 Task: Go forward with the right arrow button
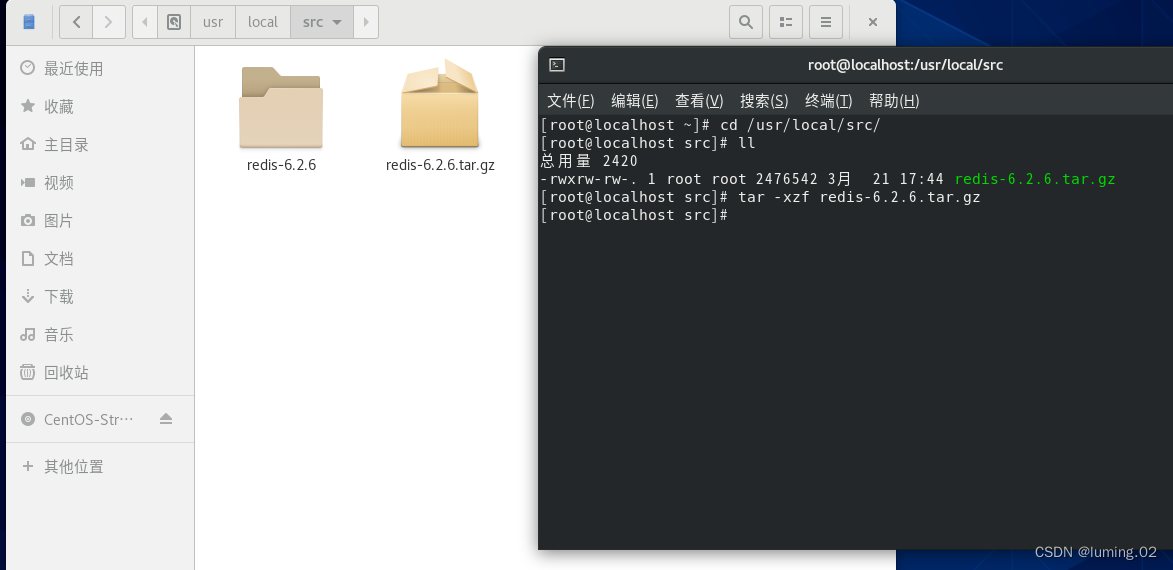pos(108,22)
